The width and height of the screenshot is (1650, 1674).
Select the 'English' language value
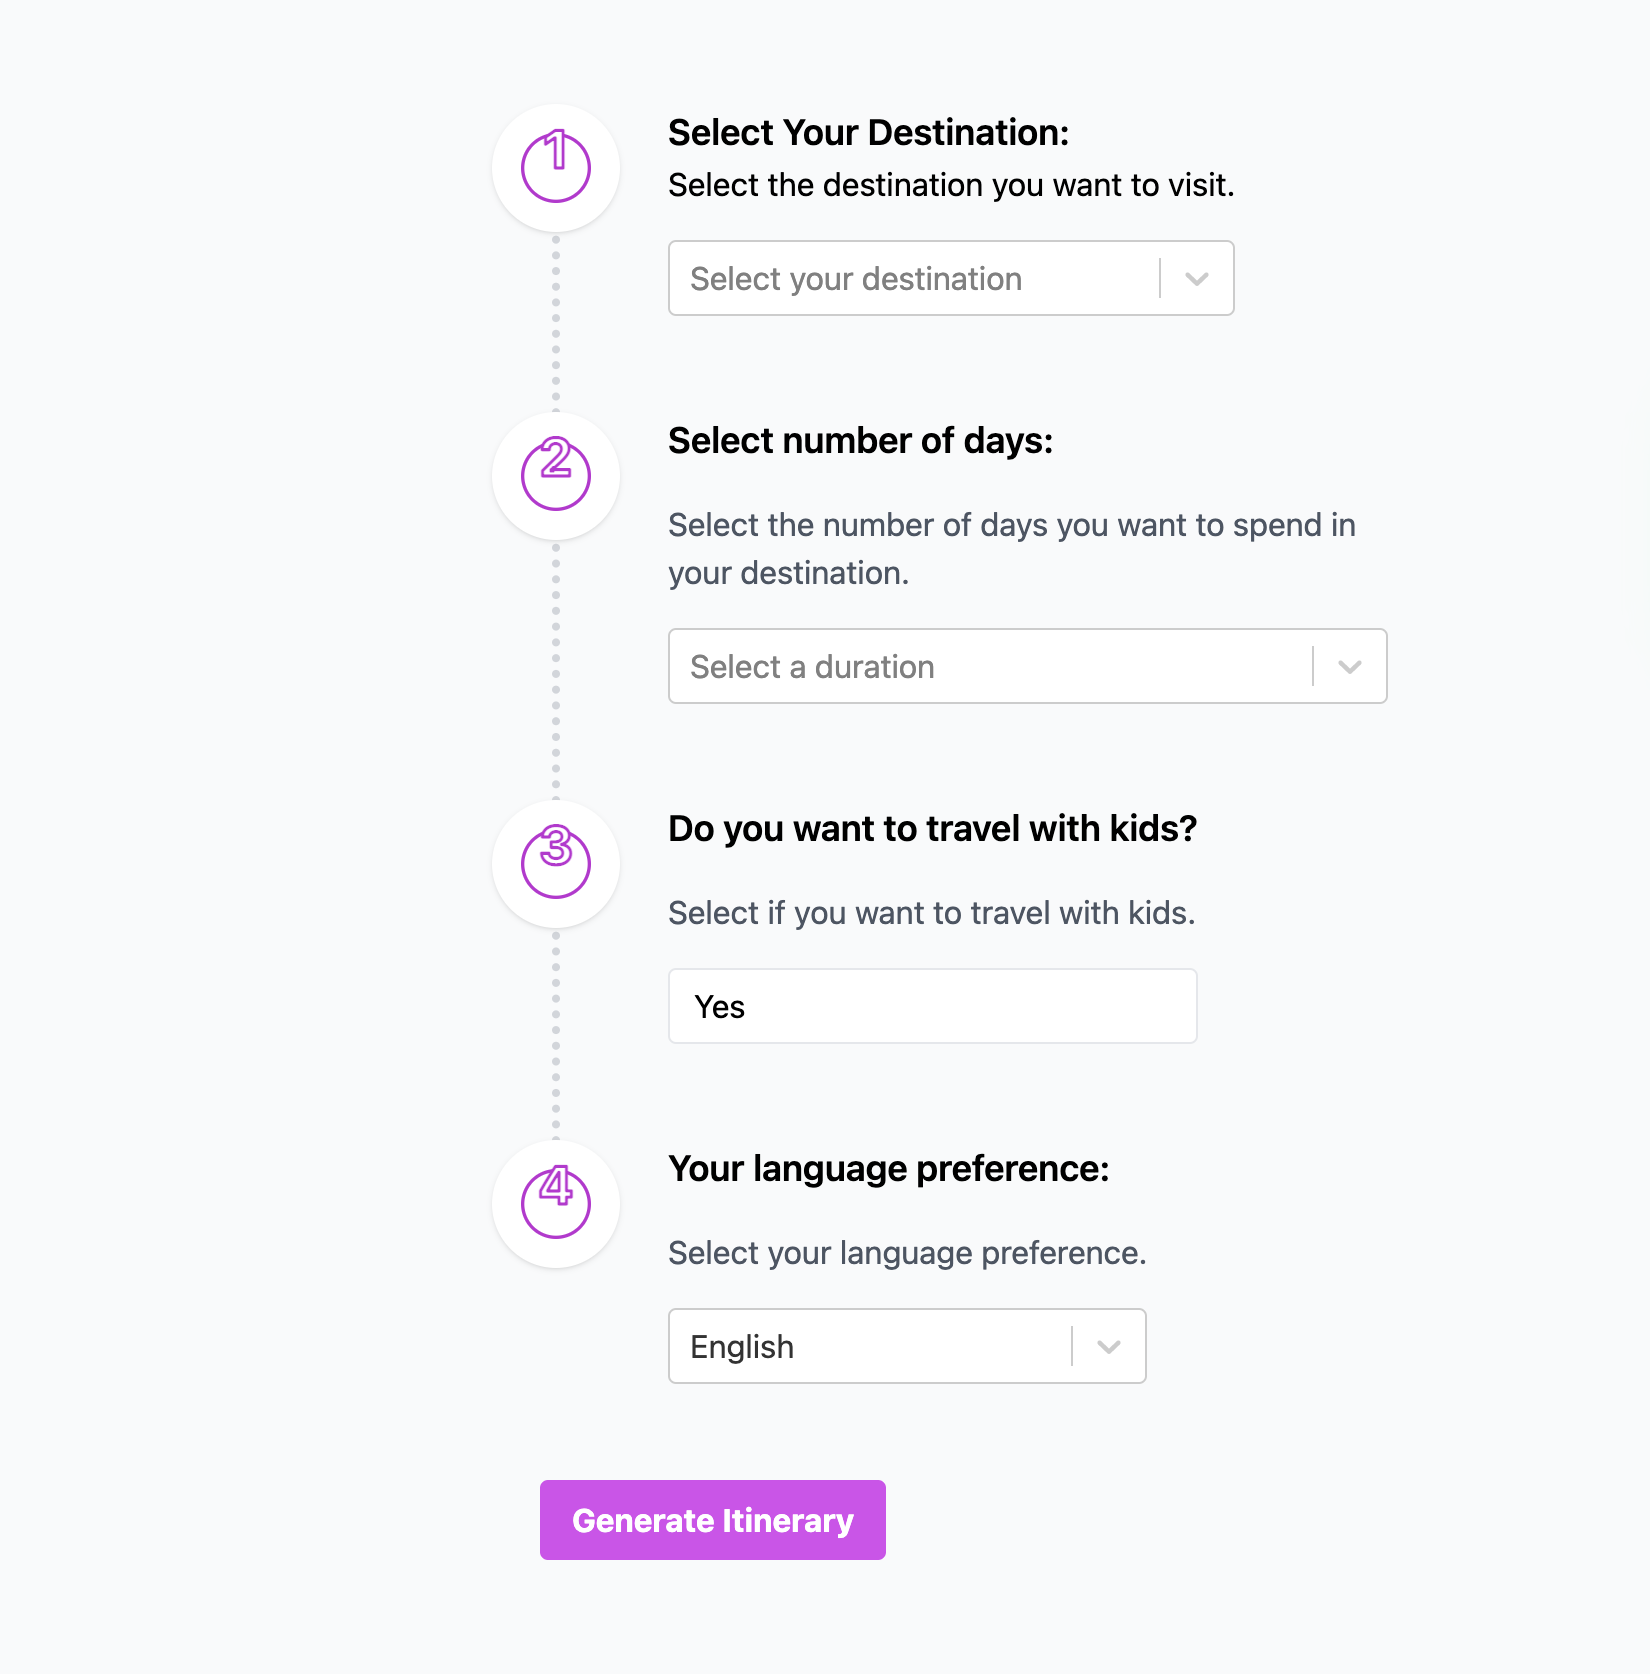pyautogui.click(x=742, y=1347)
